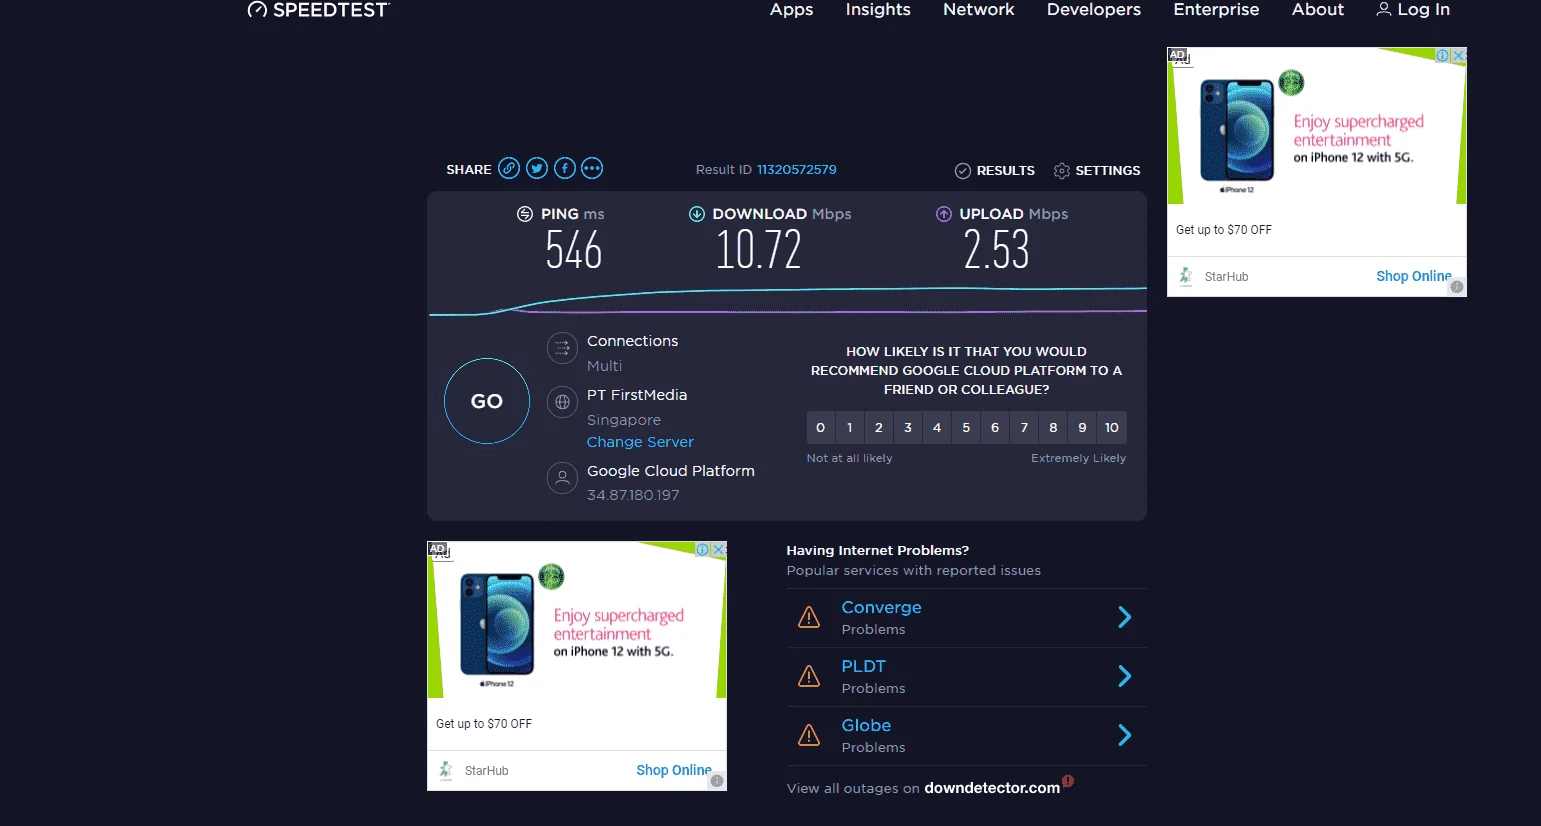1541x826 pixels.
Task: Click iPhone 12 image in bottom-left ad
Action: tap(498, 626)
